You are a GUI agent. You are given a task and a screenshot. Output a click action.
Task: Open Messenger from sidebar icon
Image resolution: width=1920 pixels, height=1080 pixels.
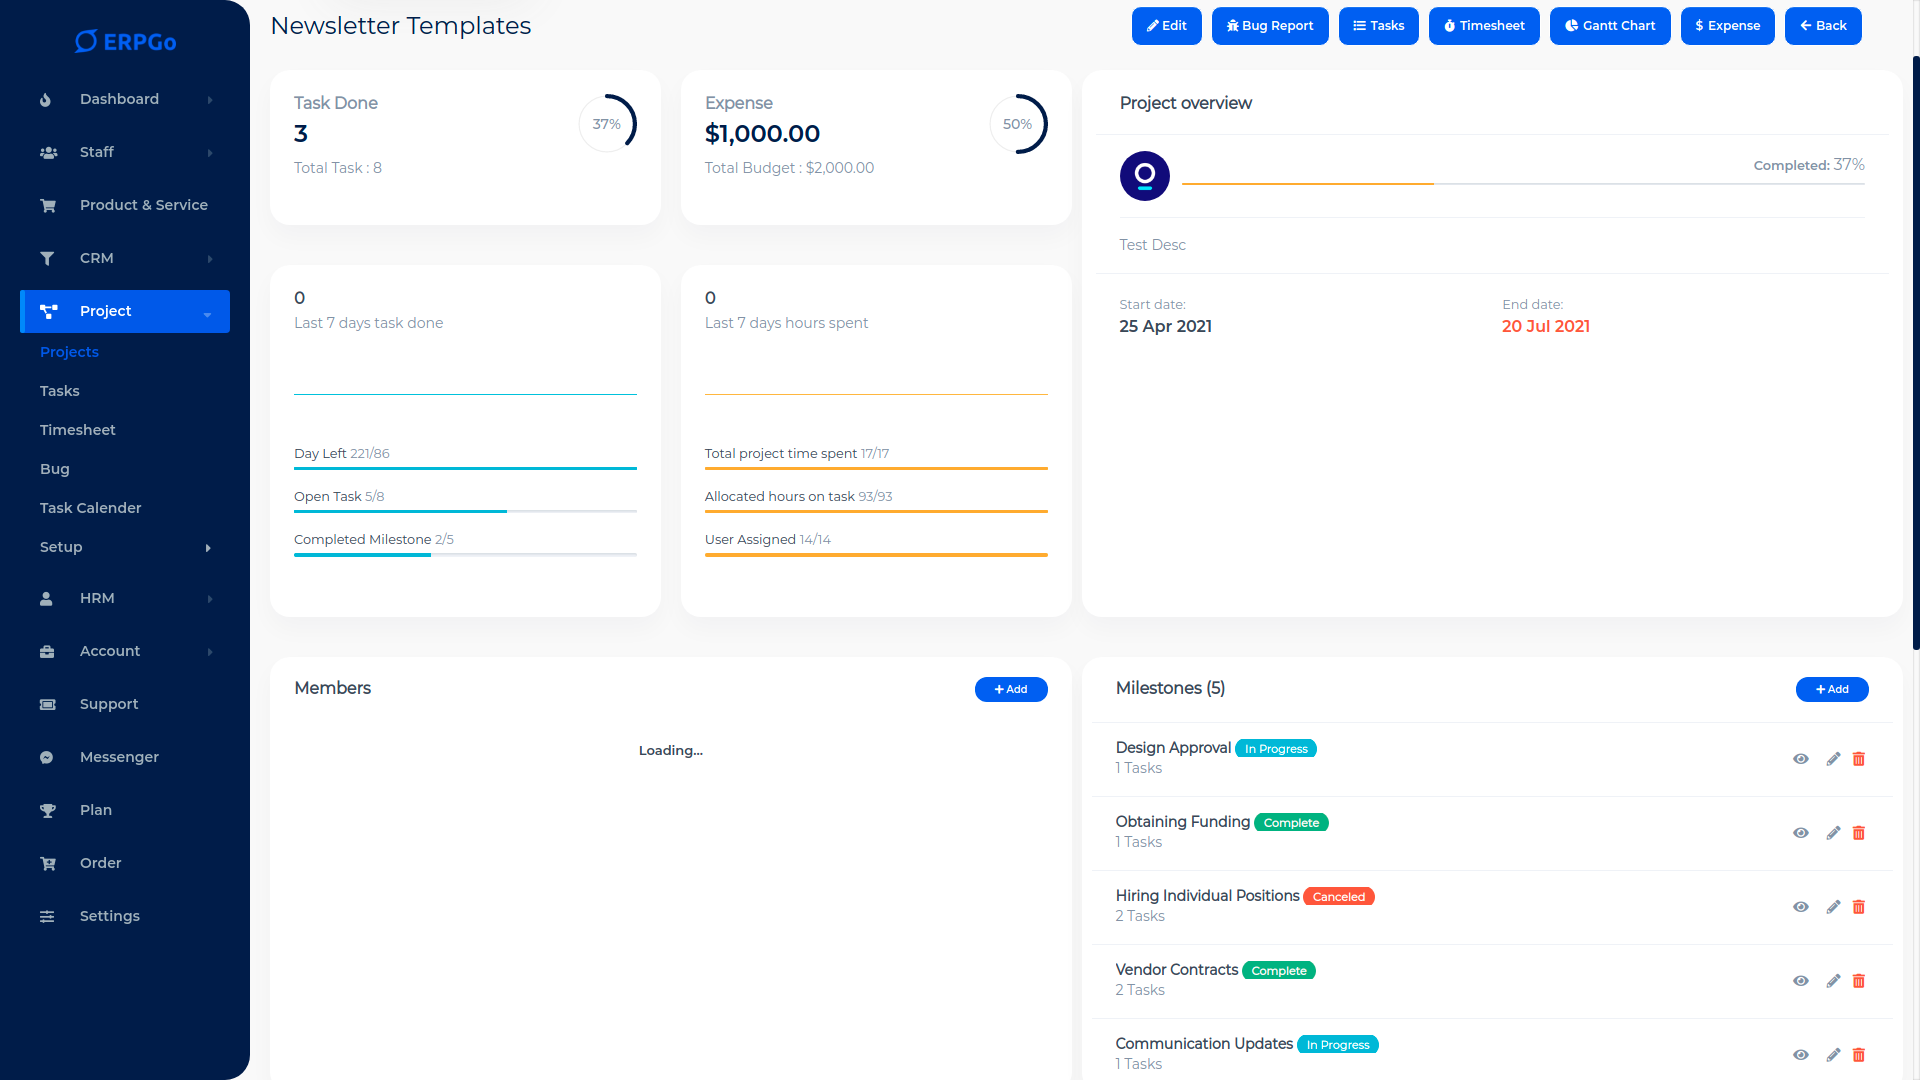coord(47,757)
